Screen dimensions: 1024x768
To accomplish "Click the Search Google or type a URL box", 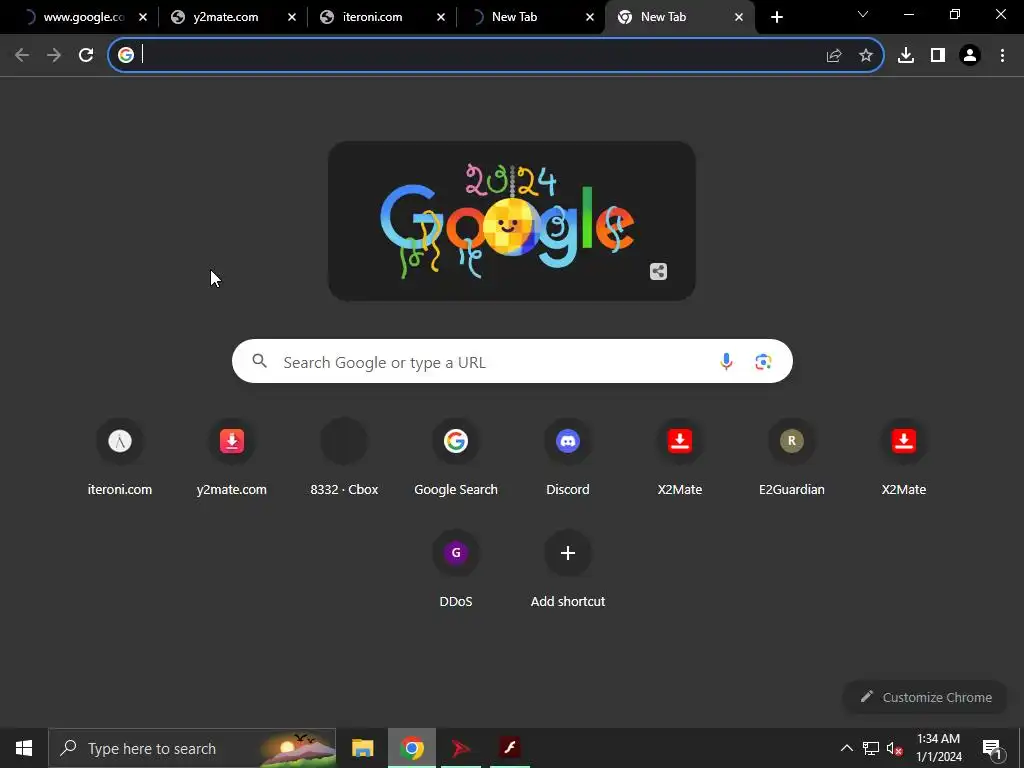I will point(512,361).
